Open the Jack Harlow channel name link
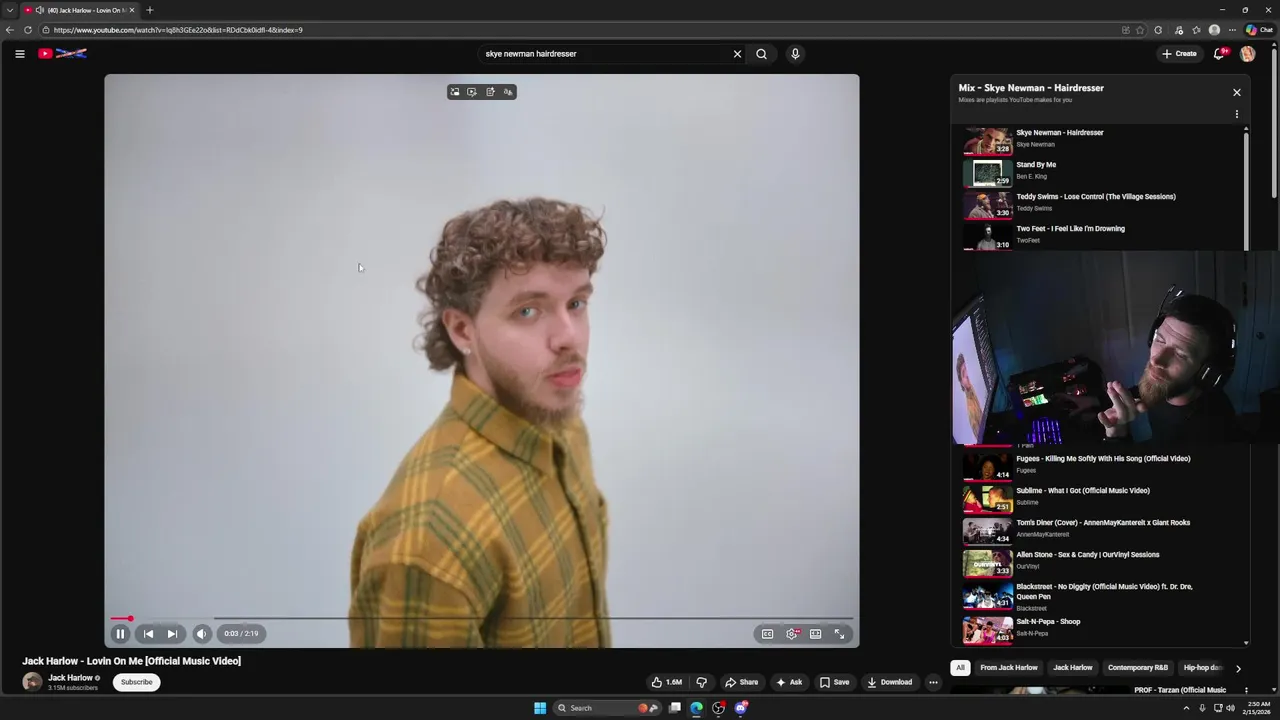This screenshot has width=1280, height=720. (x=70, y=677)
